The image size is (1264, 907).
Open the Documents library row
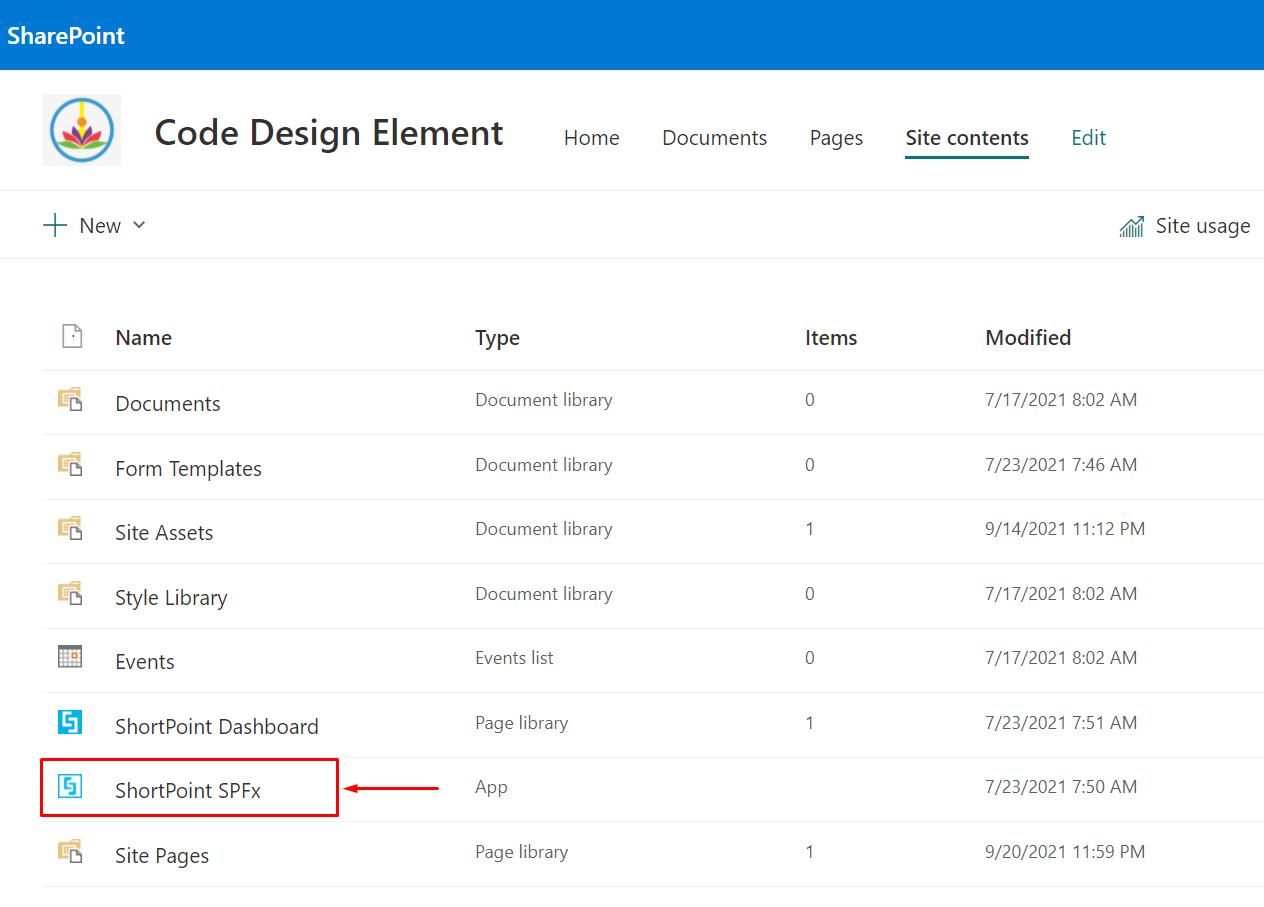168,404
